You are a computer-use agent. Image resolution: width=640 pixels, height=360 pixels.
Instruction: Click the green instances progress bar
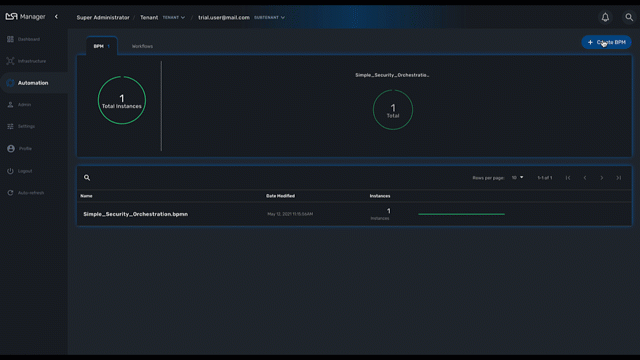pos(462,214)
